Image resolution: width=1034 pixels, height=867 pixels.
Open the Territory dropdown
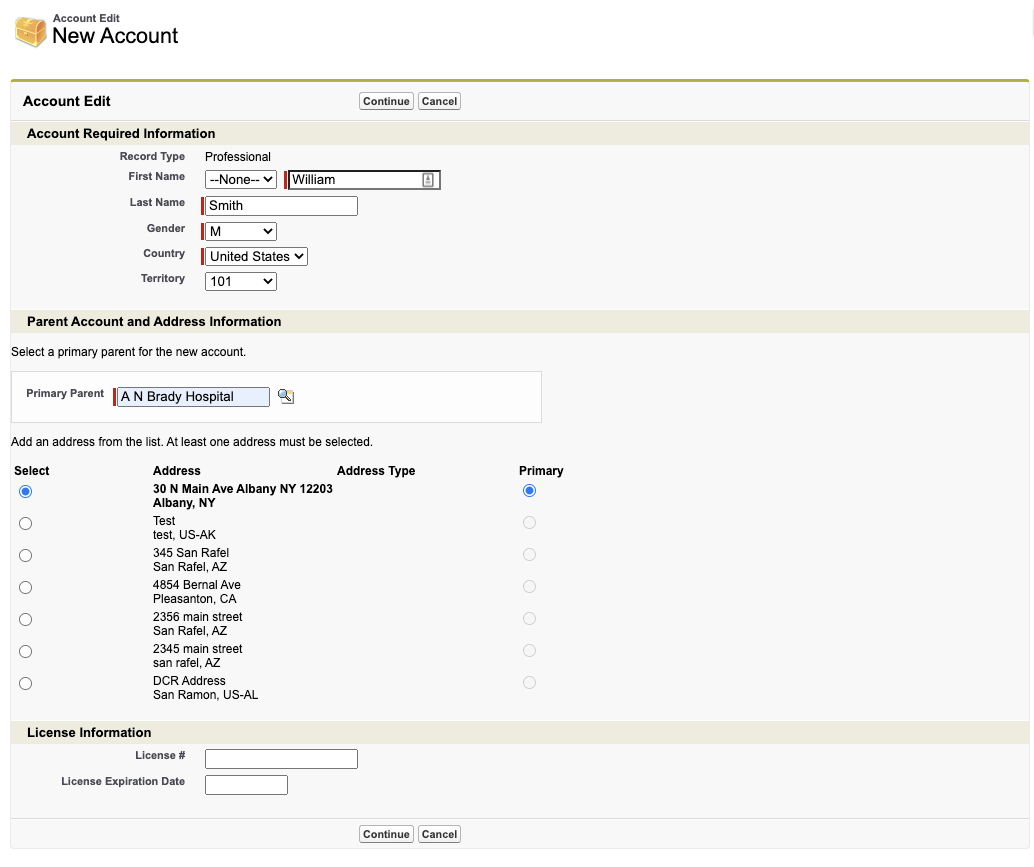click(240, 282)
